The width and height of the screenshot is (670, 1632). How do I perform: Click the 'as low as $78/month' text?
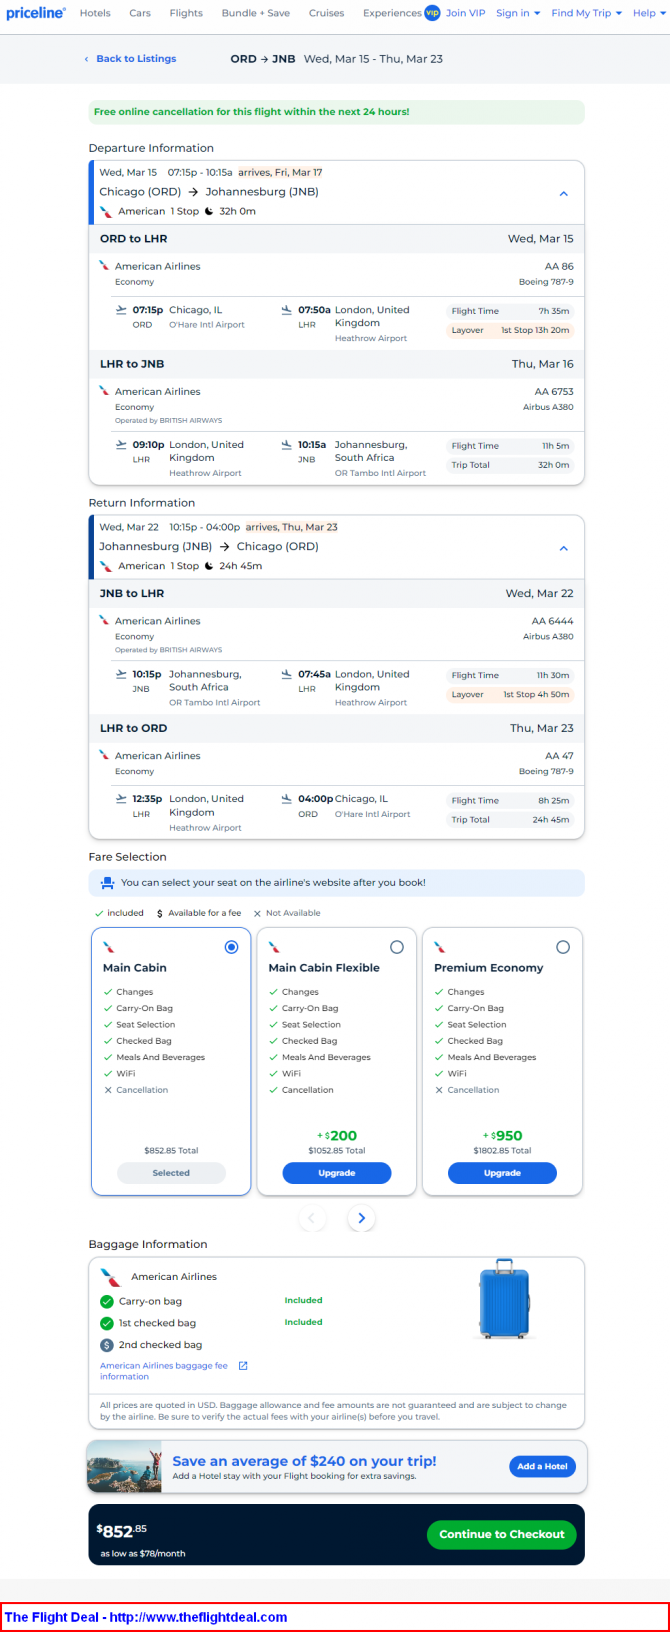pyautogui.click(x=143, y=1554)
